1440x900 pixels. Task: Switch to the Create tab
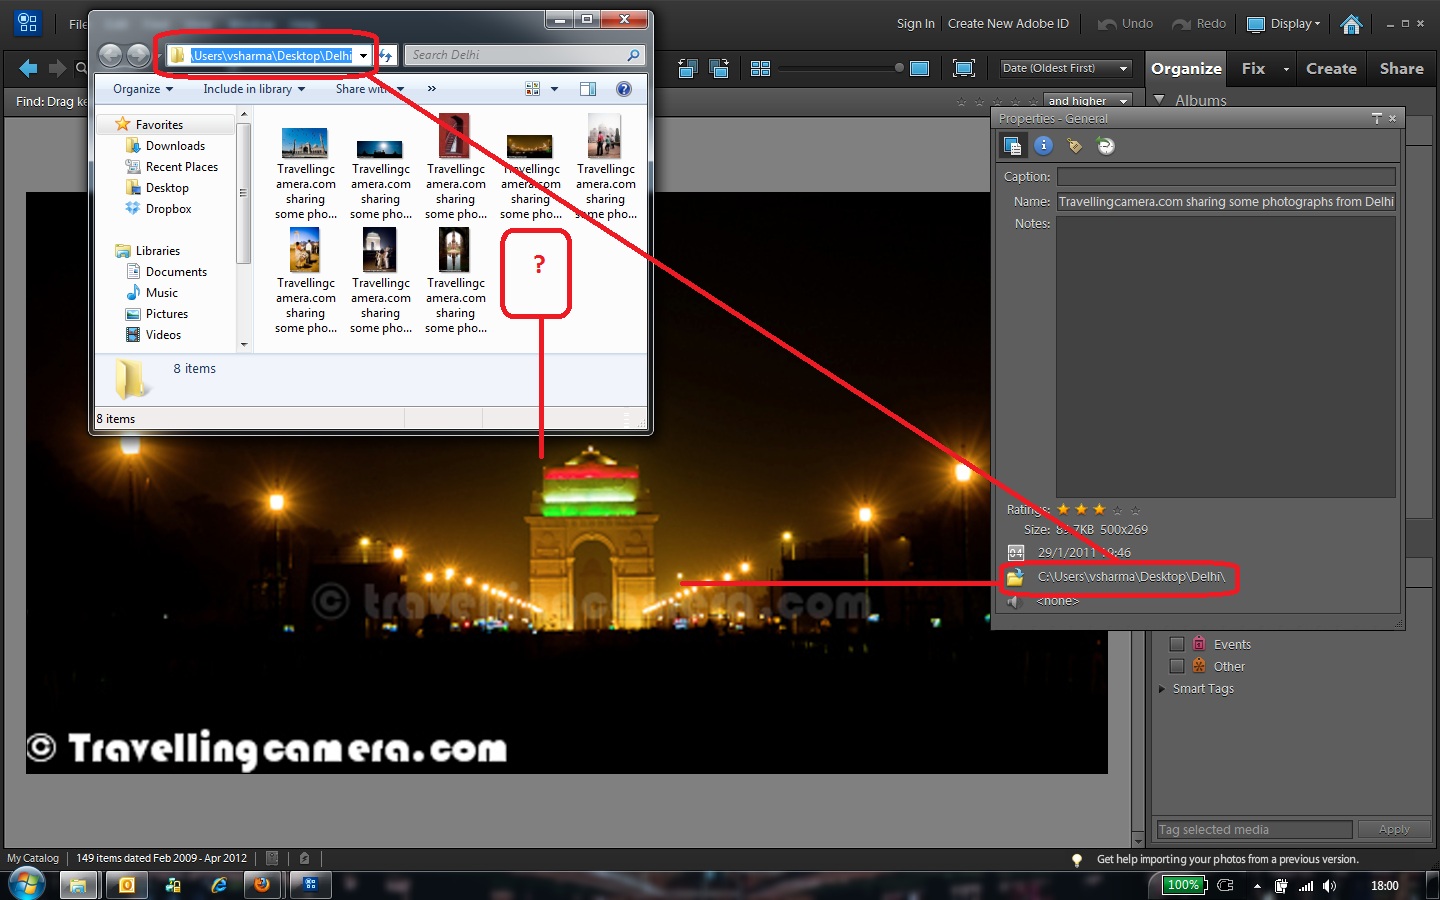[1331, 68]
